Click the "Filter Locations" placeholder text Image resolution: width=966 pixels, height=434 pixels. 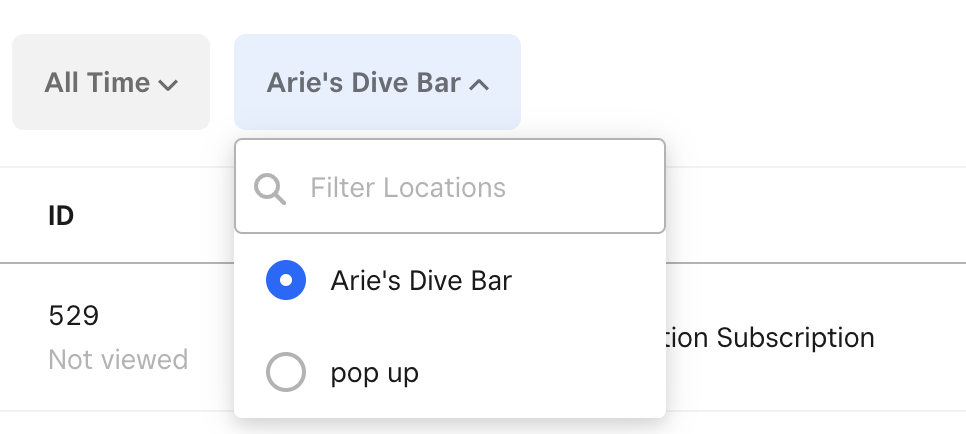coord(408,187)
